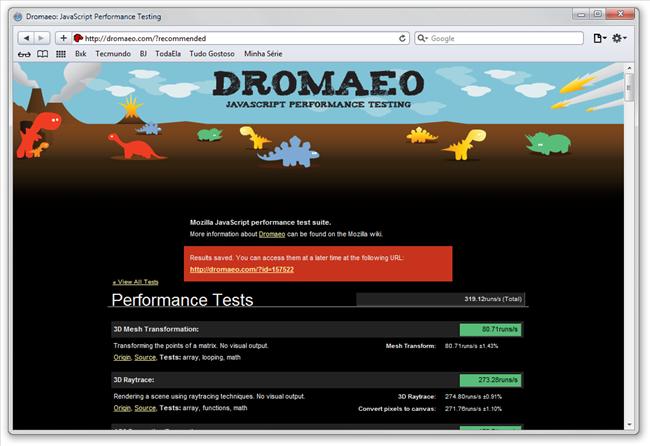Screen dimensions: 650x446
Task: Click the scrollbar down arrow
Action: tap(629, 424)
